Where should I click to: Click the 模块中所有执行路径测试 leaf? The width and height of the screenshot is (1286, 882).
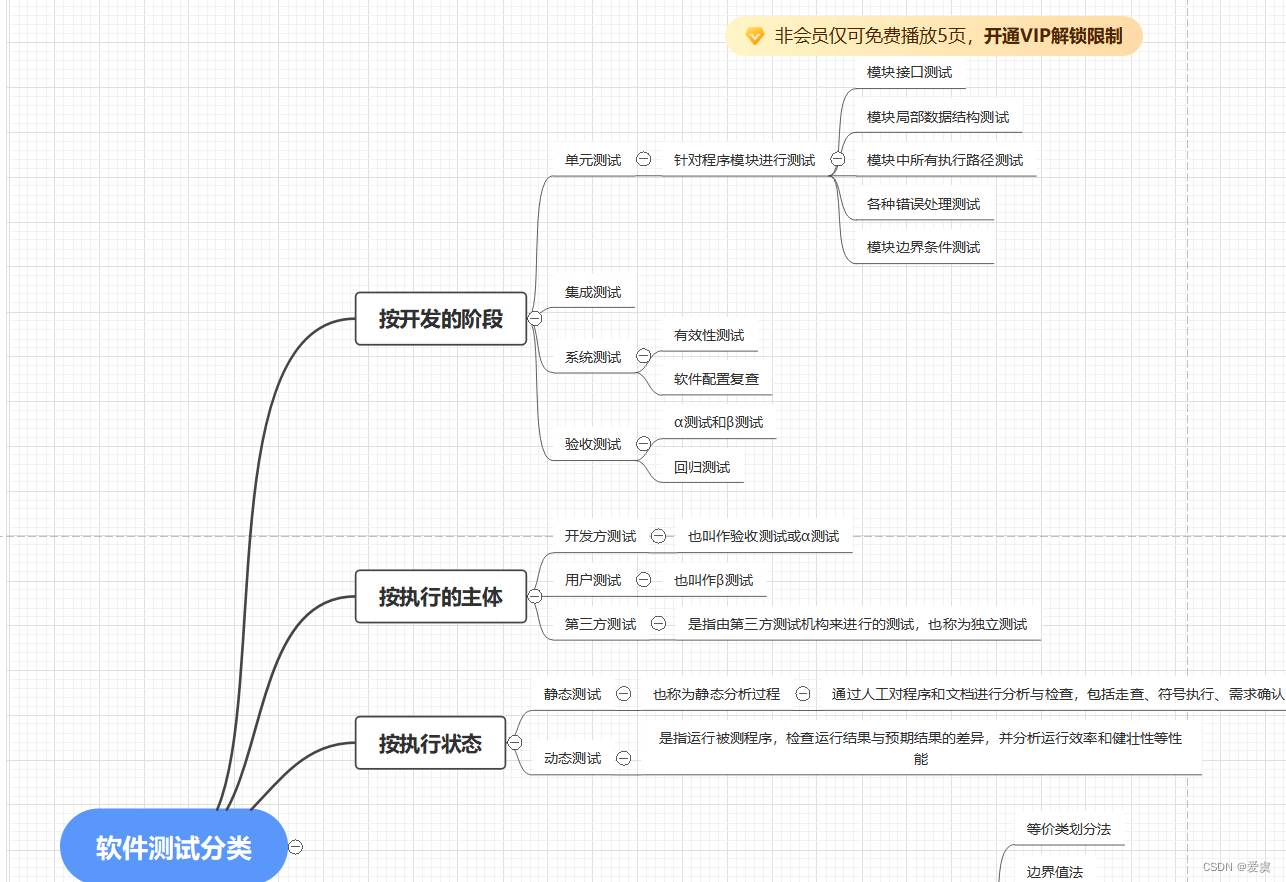click(945, 160)
